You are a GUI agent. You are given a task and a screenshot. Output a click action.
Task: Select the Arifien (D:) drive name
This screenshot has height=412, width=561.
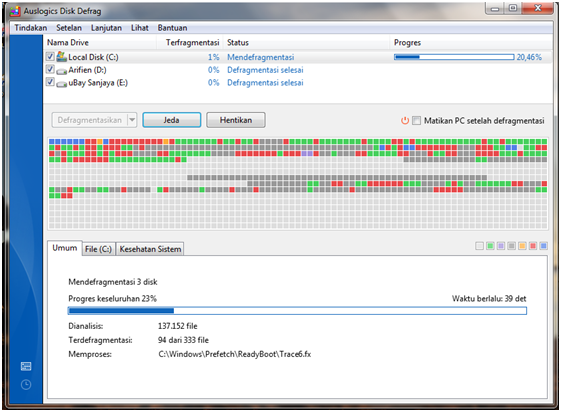pyautogui.click(x=87, y=70)
